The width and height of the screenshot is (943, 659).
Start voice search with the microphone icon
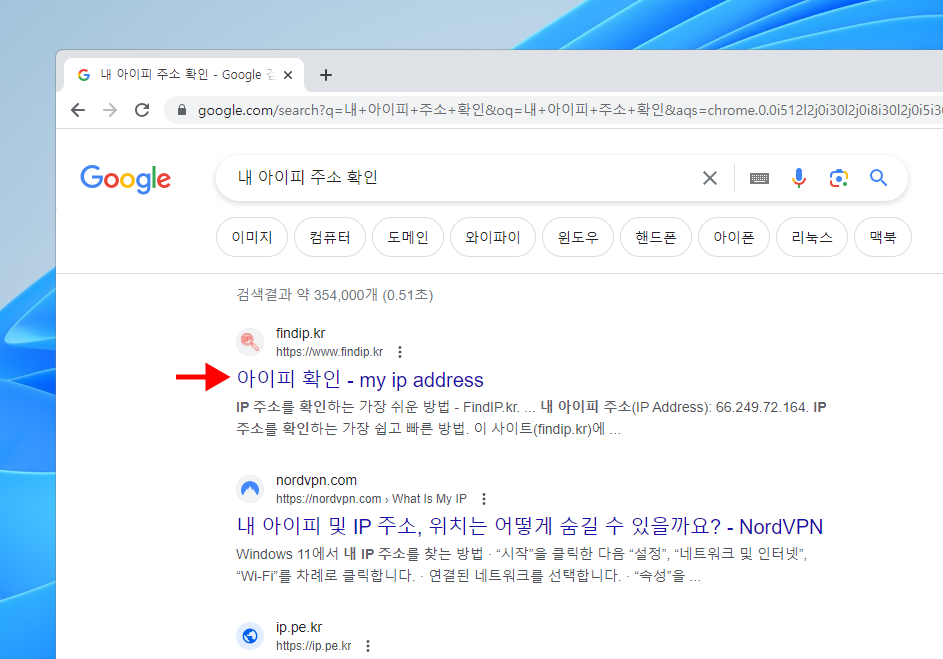click(798, 178)
